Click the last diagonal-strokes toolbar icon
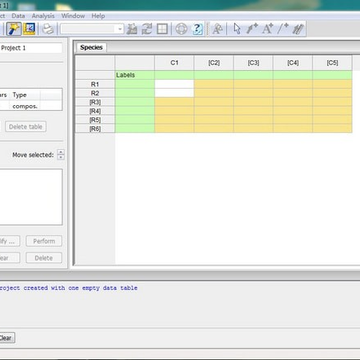360x360 pixels. pos(298,29)
